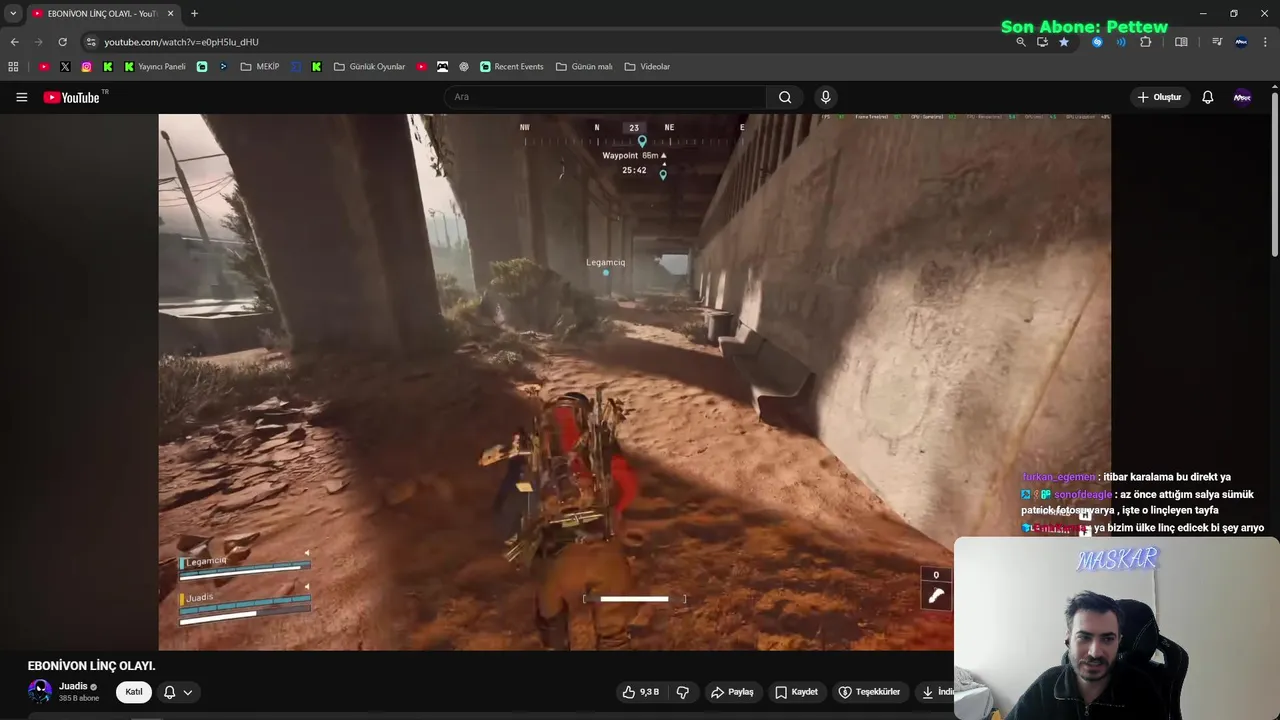Open the apps grid in bookmarks bar

click(13, 67)
